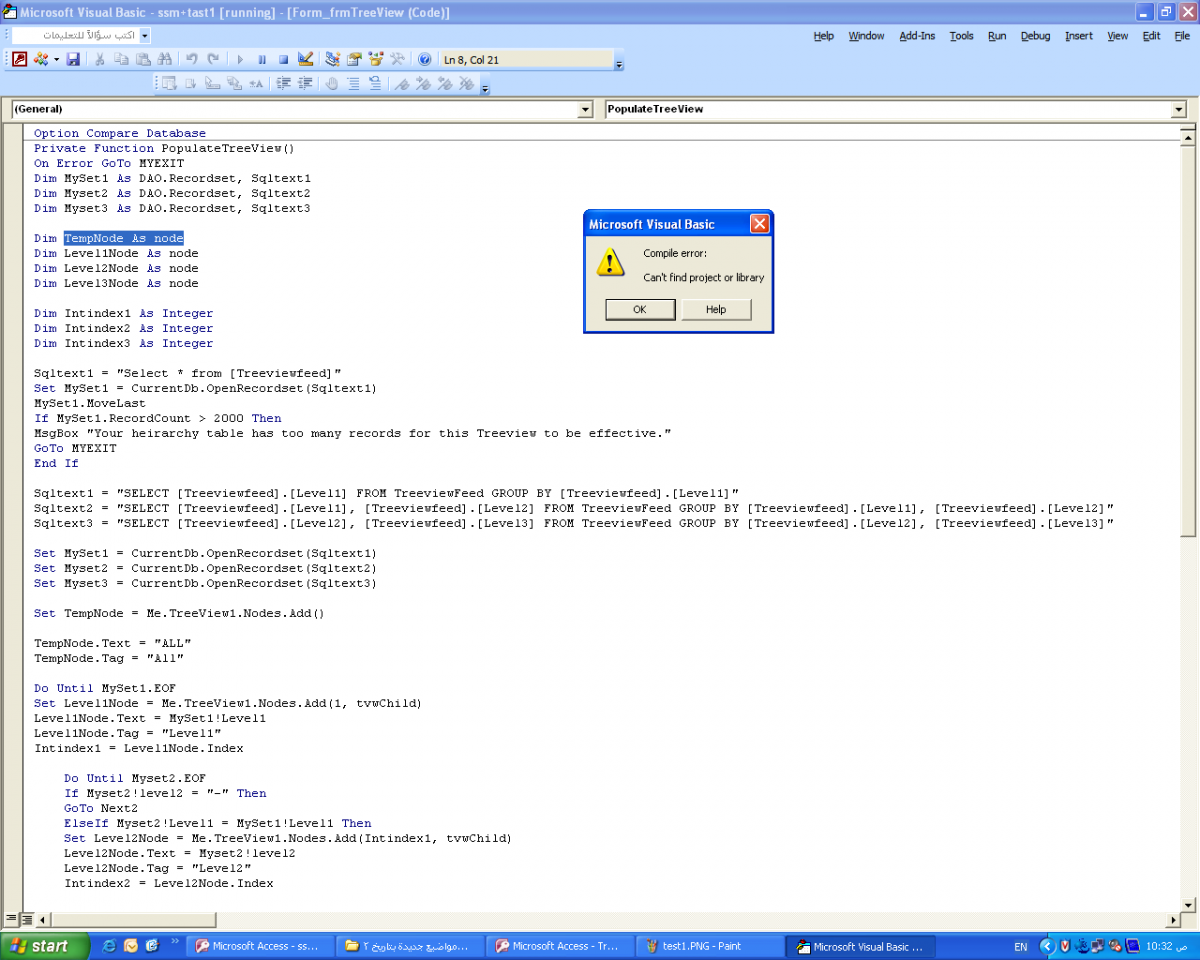Viewport: 1200px width, 960px height.
Task: Expand quick launch chevron on taskbar
Action: (x=176, y=941)
